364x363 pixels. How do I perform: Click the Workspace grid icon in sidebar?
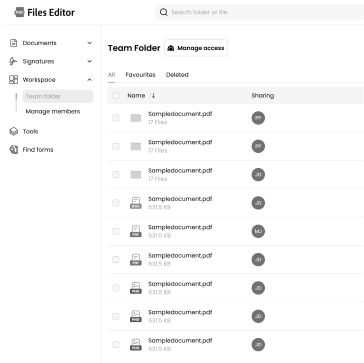point(13,80)
